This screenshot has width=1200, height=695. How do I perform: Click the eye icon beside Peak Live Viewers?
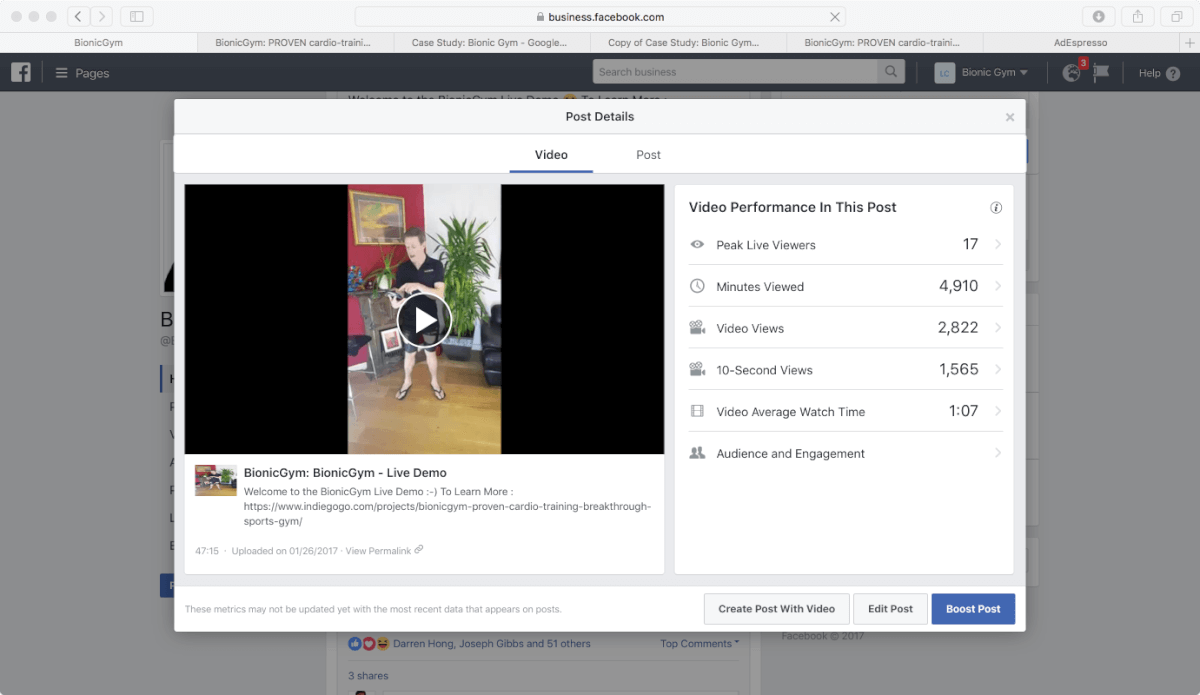pyautogui.click(x=697, y=245)
